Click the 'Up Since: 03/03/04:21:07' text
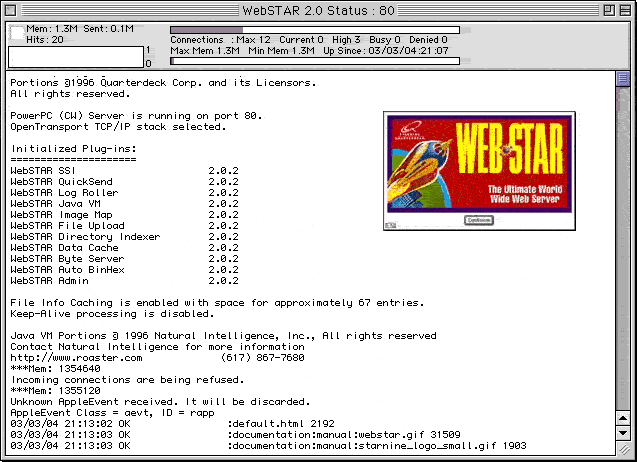This screenshot has height=462, width=637. tap(386, 51)
